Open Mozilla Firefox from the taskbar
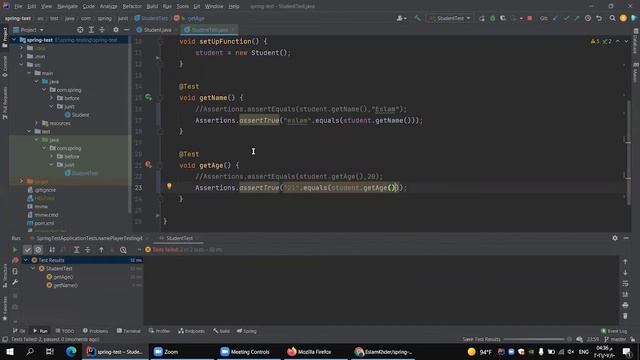Screen dimensions: 640x360 pyautogui.click(x=310, y=351)
